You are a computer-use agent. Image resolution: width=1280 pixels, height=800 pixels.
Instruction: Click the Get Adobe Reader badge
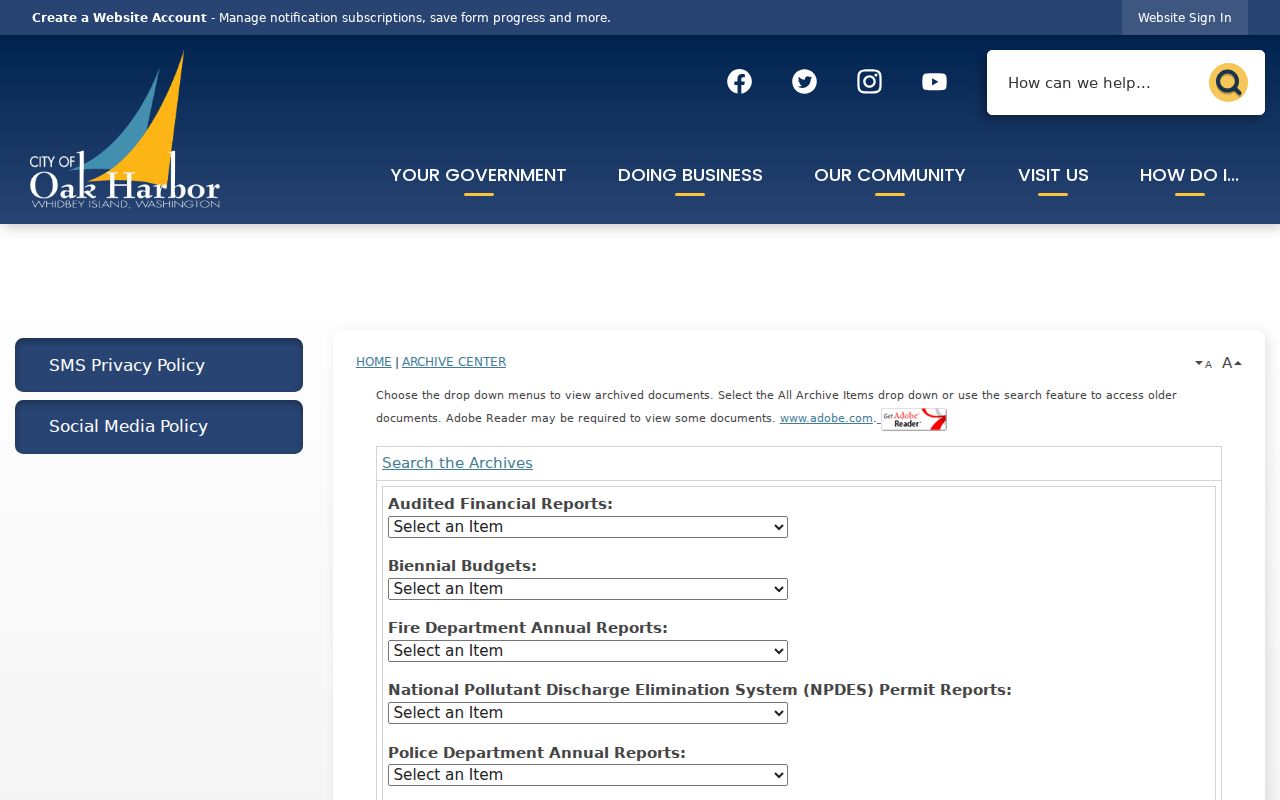[914, 419]
